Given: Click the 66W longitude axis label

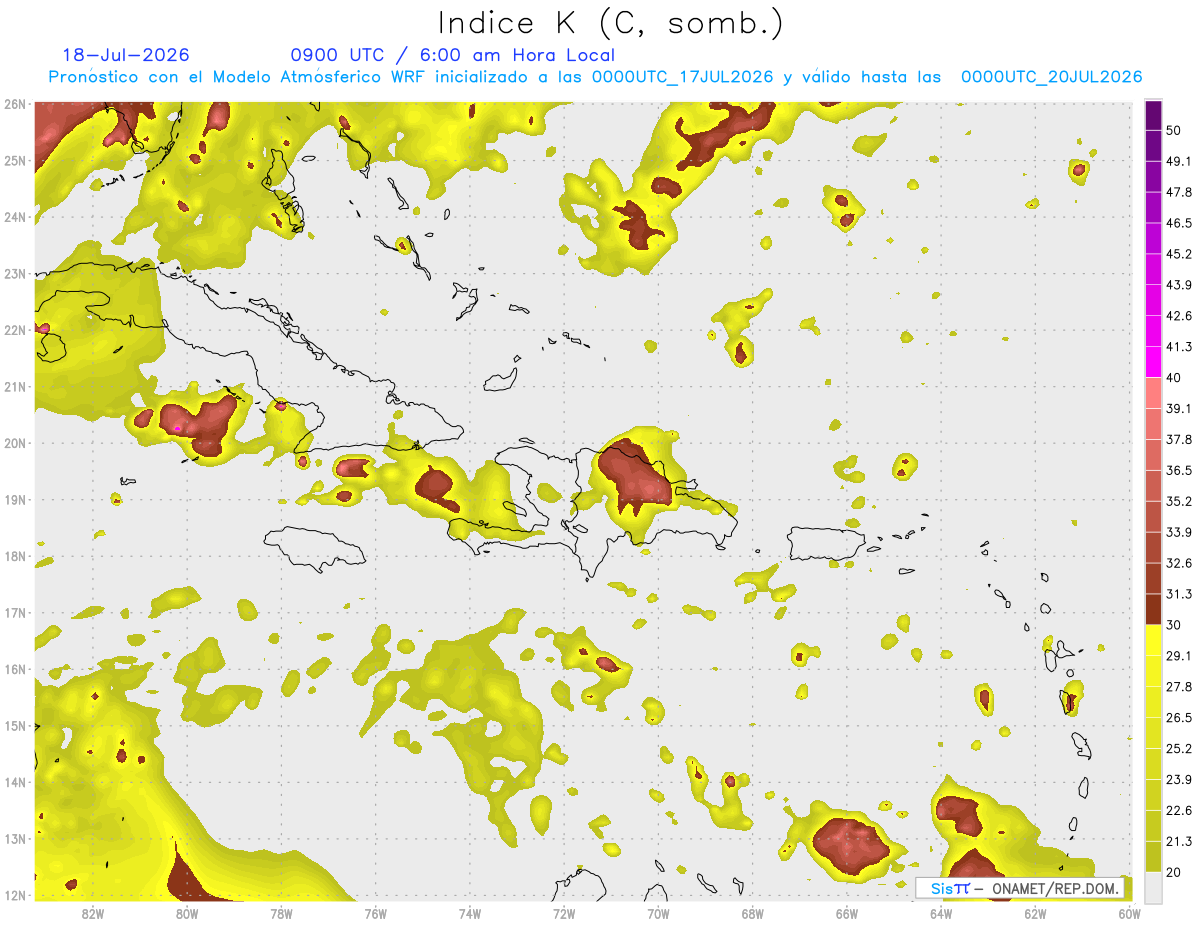Looking at the screenshot, I should click(846, 913).
